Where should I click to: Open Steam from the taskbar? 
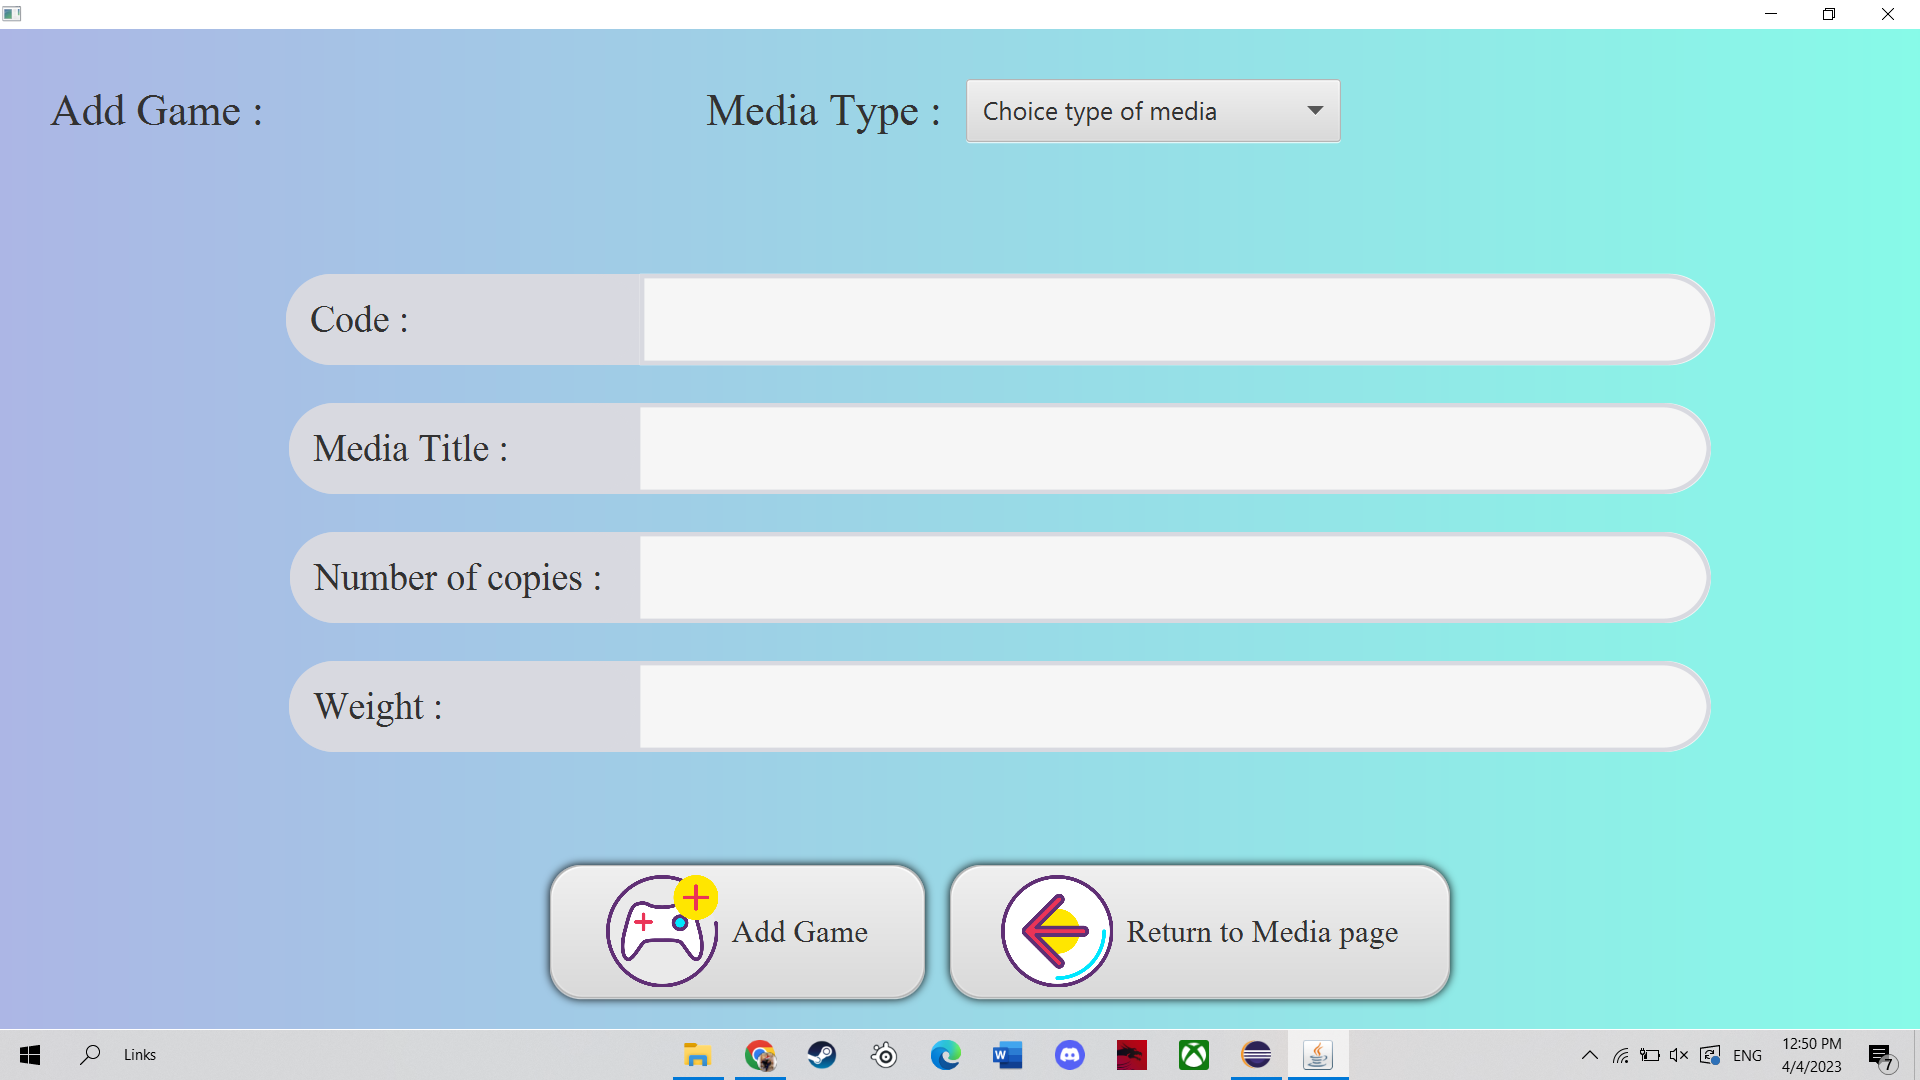point(822,1055)
